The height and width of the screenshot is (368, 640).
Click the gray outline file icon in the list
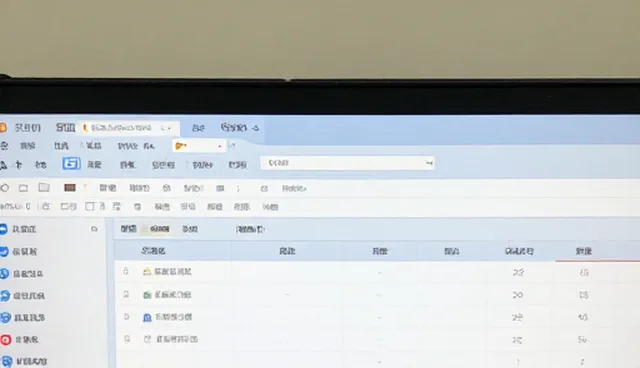147,339
